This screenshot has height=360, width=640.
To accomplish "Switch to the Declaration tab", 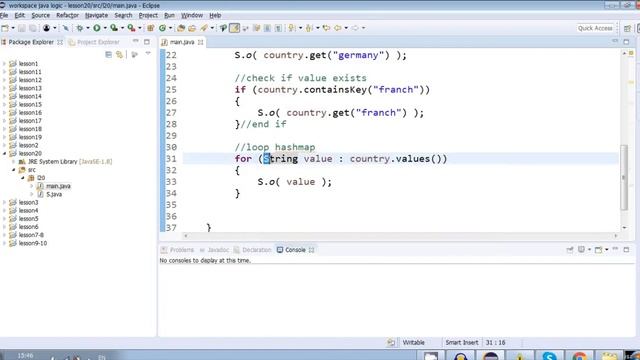I will (x=253, y=250).
